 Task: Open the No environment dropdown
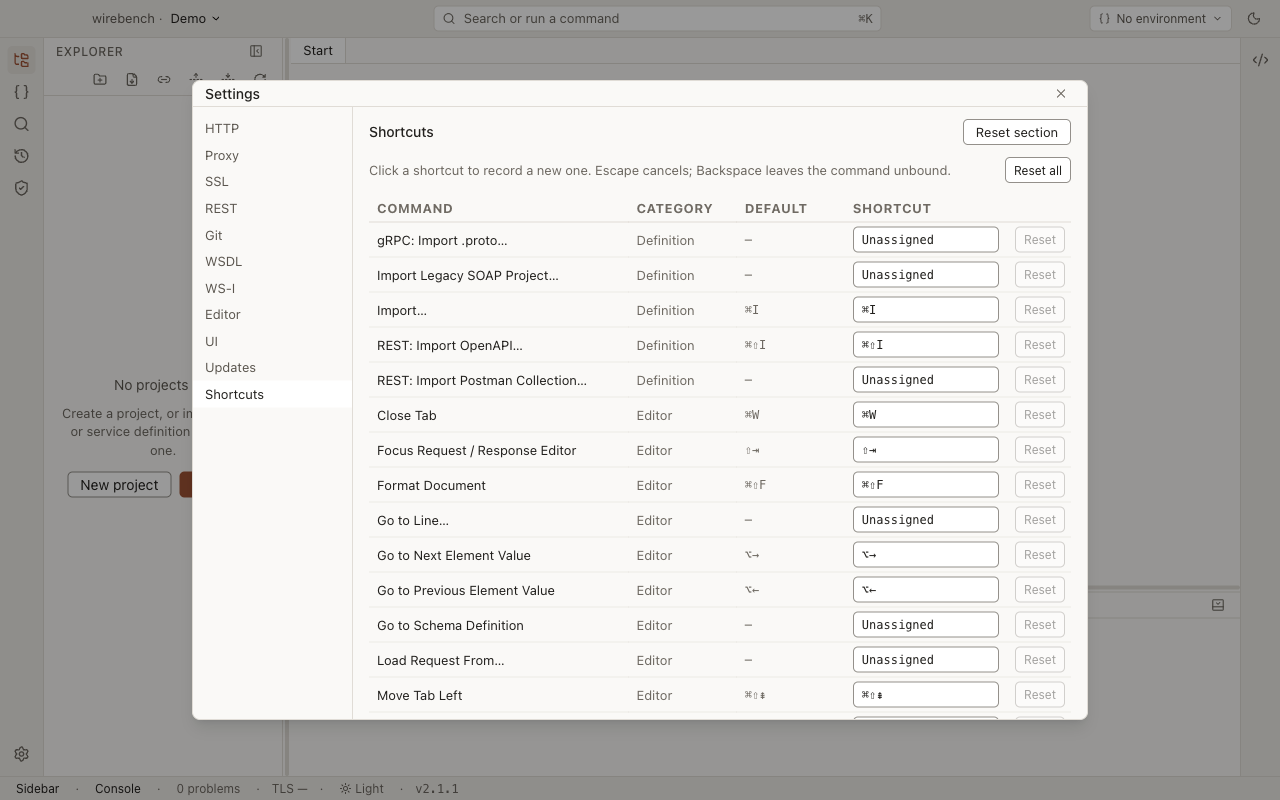click(x=1161, y=18)
